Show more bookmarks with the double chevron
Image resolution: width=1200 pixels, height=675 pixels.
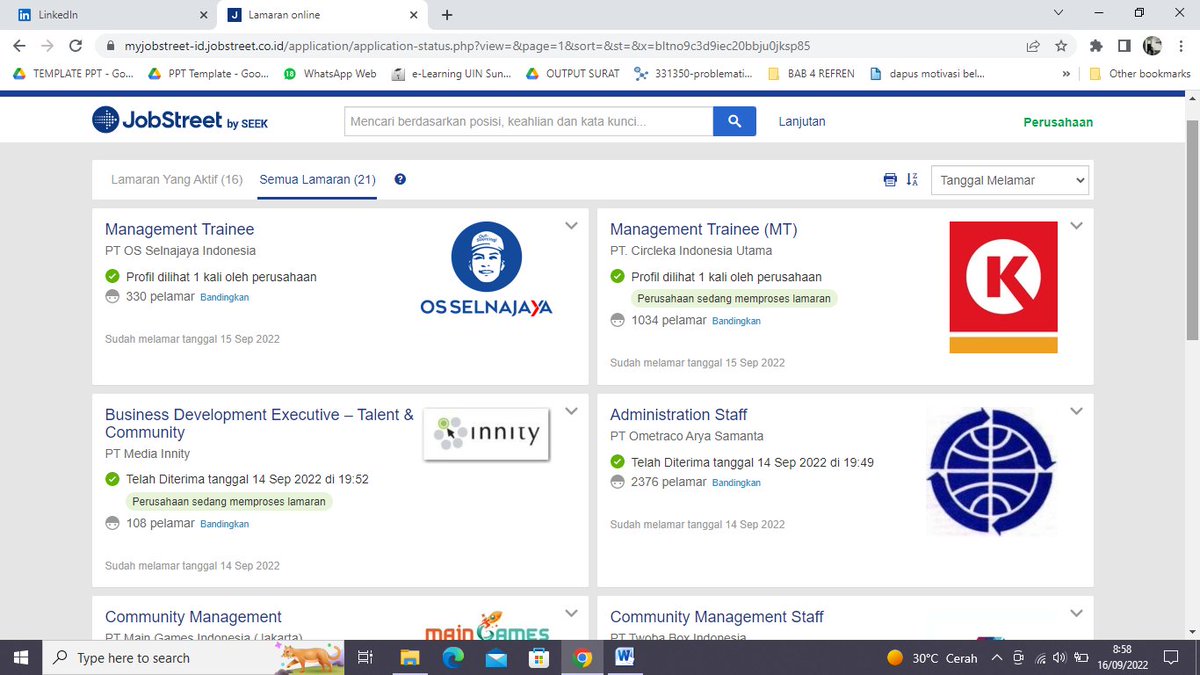point(1067,73)
